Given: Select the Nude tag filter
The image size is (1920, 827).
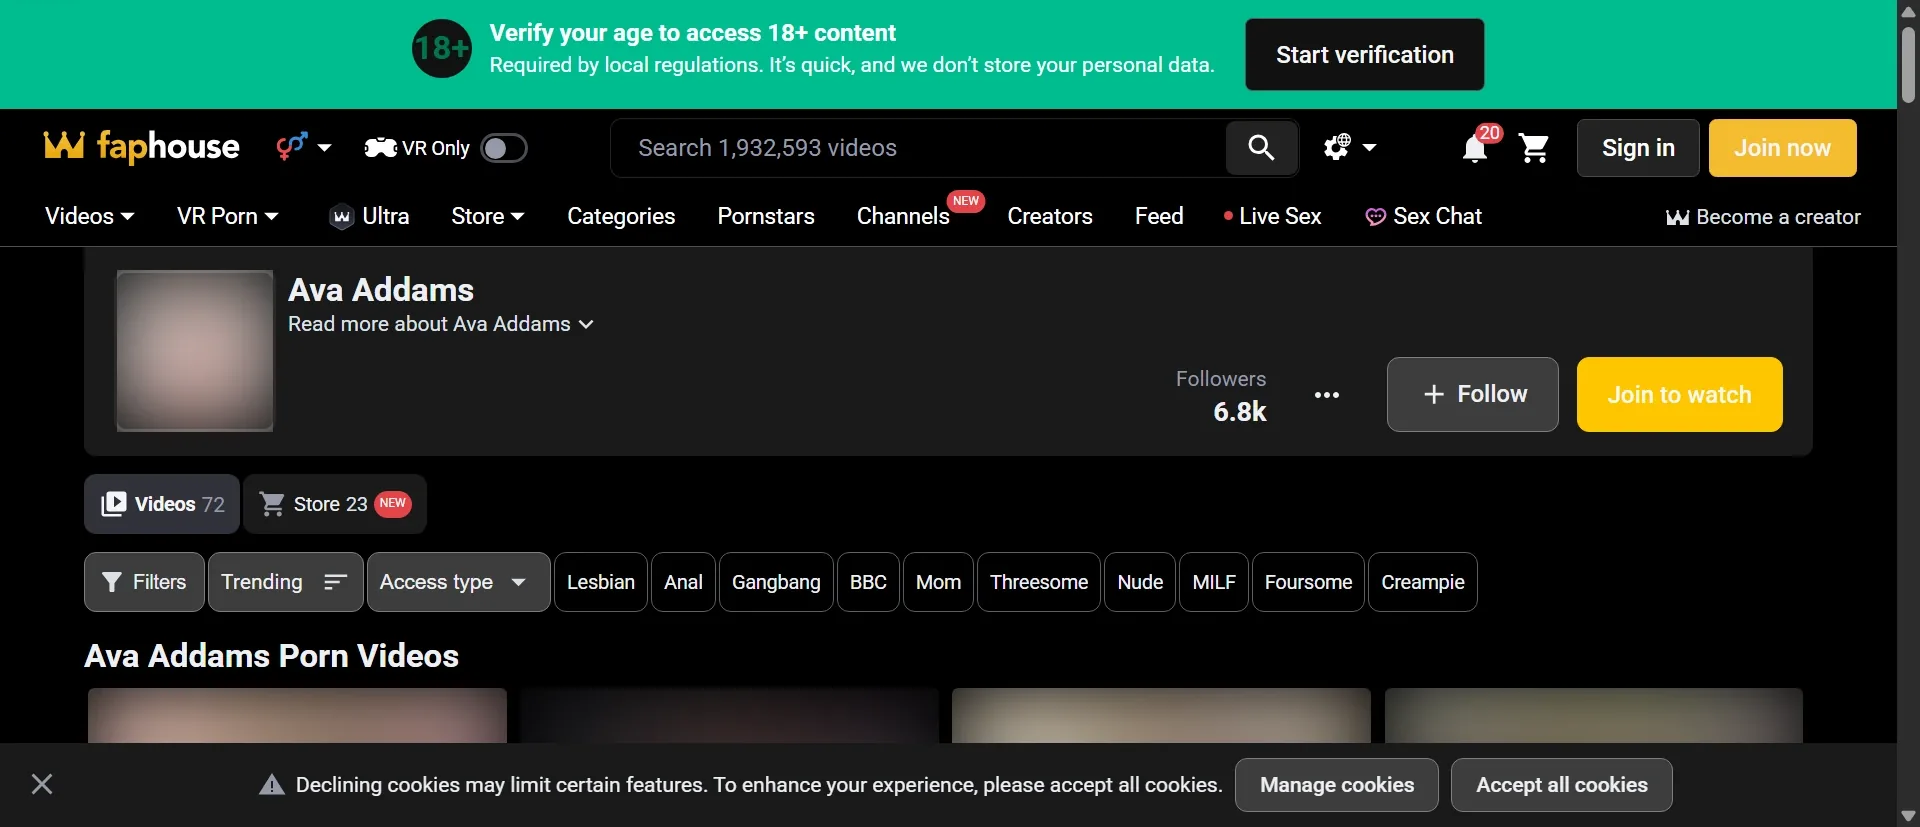Looking at the screenshot, I should [x=1140, y=582].
